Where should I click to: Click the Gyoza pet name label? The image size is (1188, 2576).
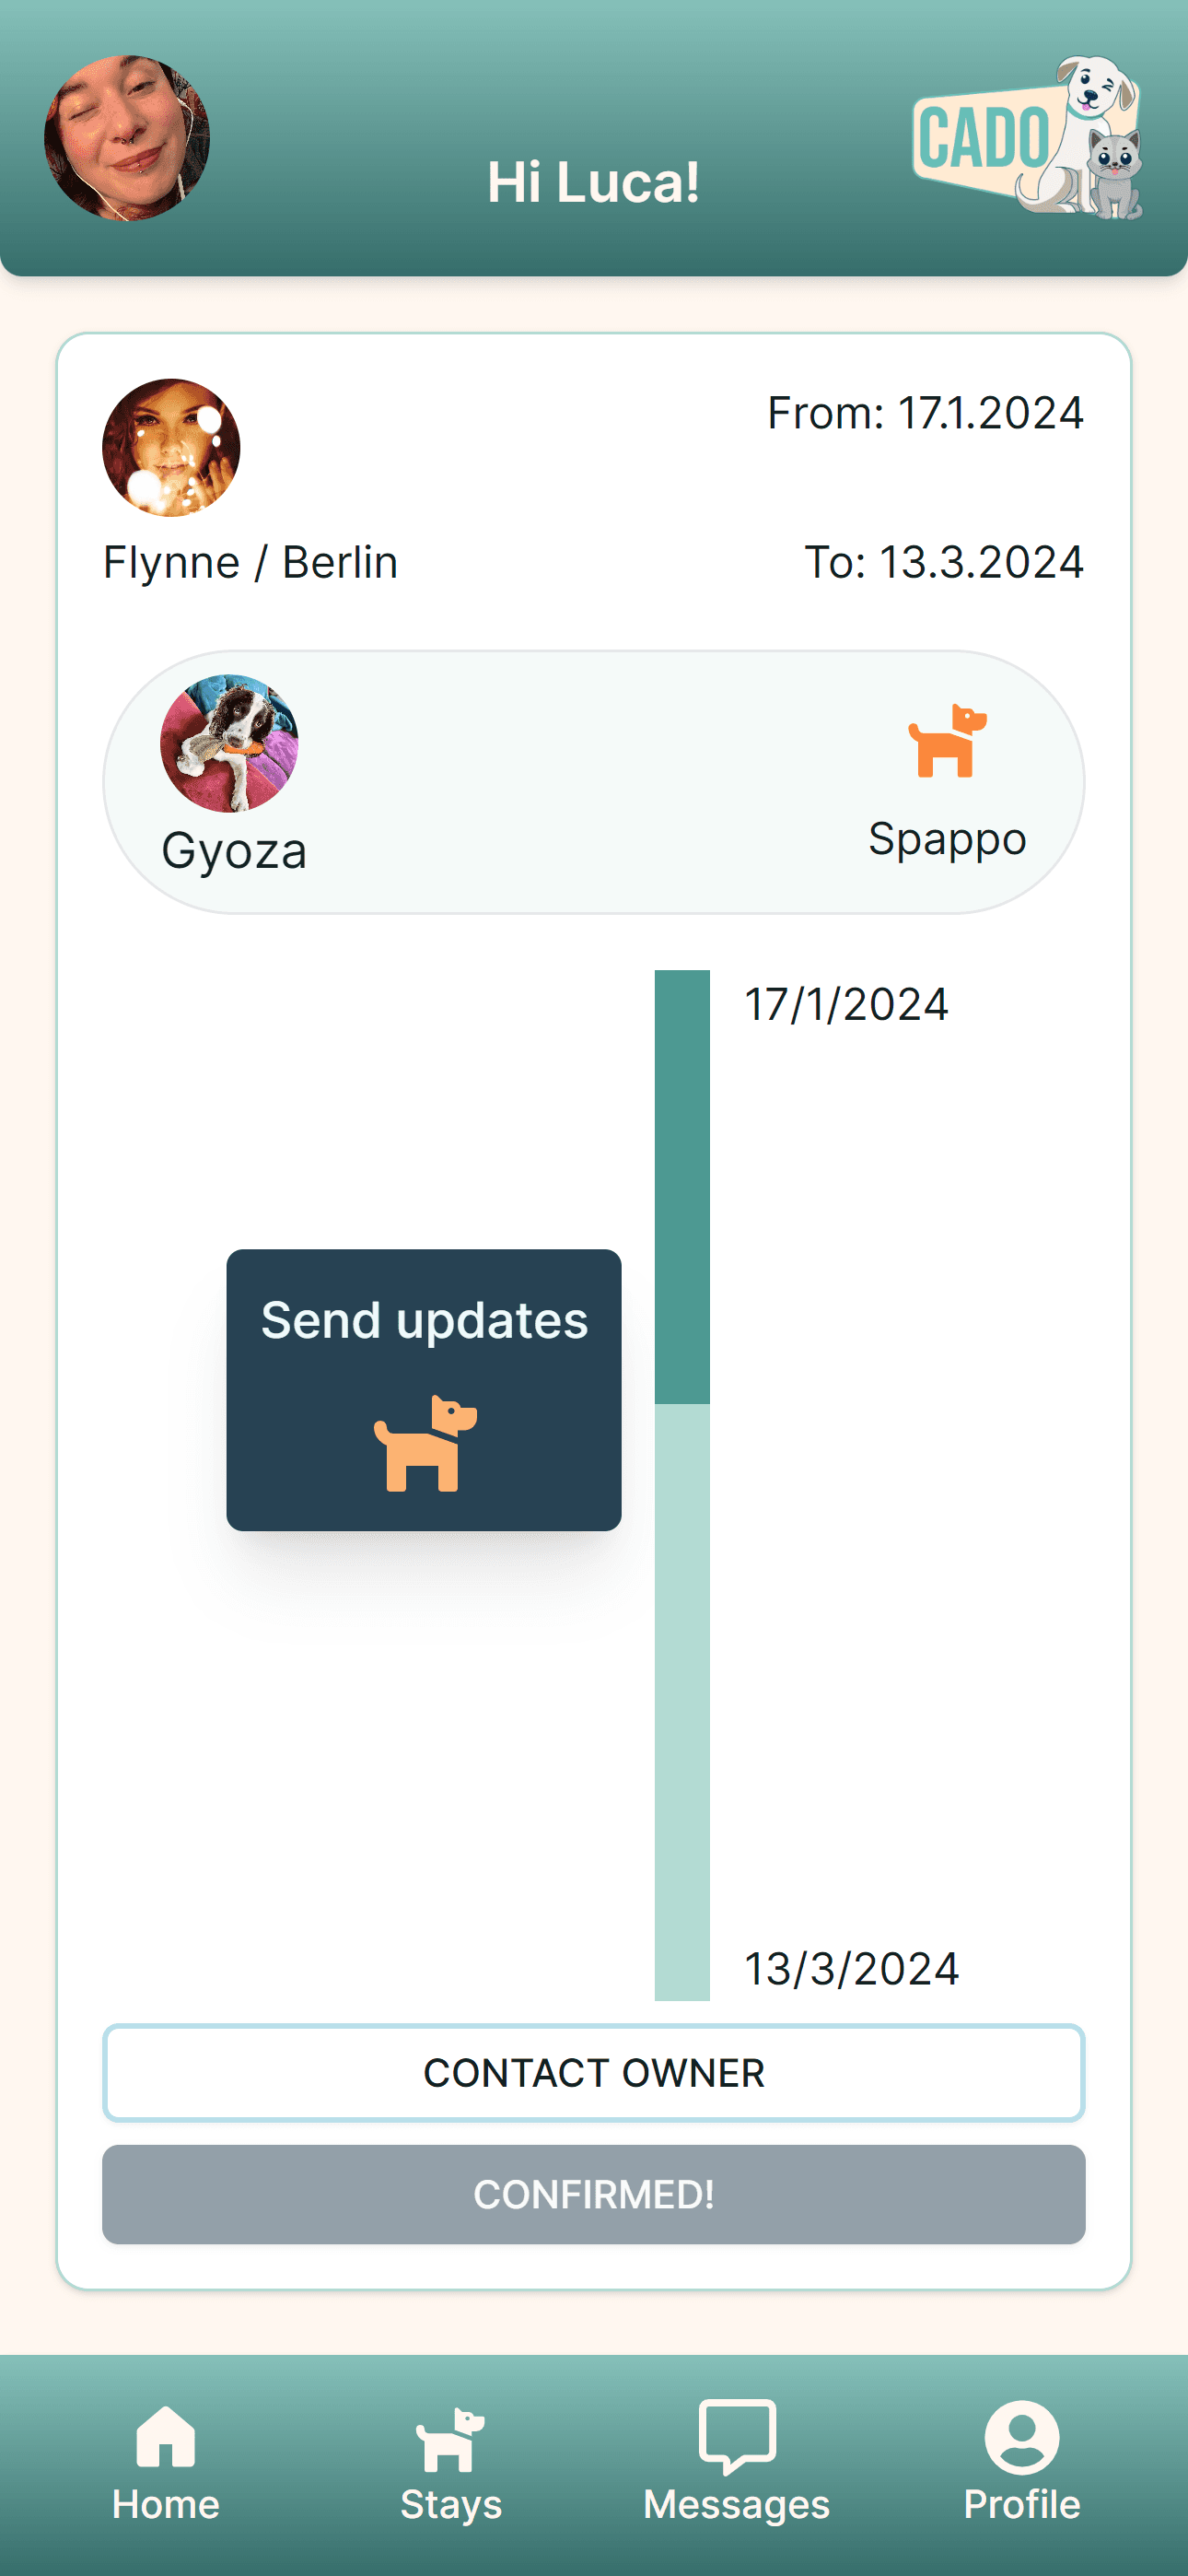[234, 851]
